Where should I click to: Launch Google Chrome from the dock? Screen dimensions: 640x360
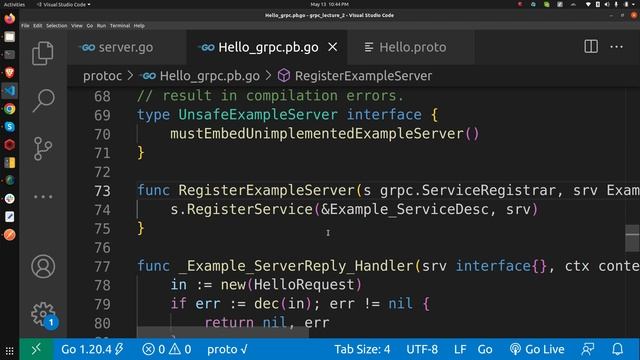(10, 109)
